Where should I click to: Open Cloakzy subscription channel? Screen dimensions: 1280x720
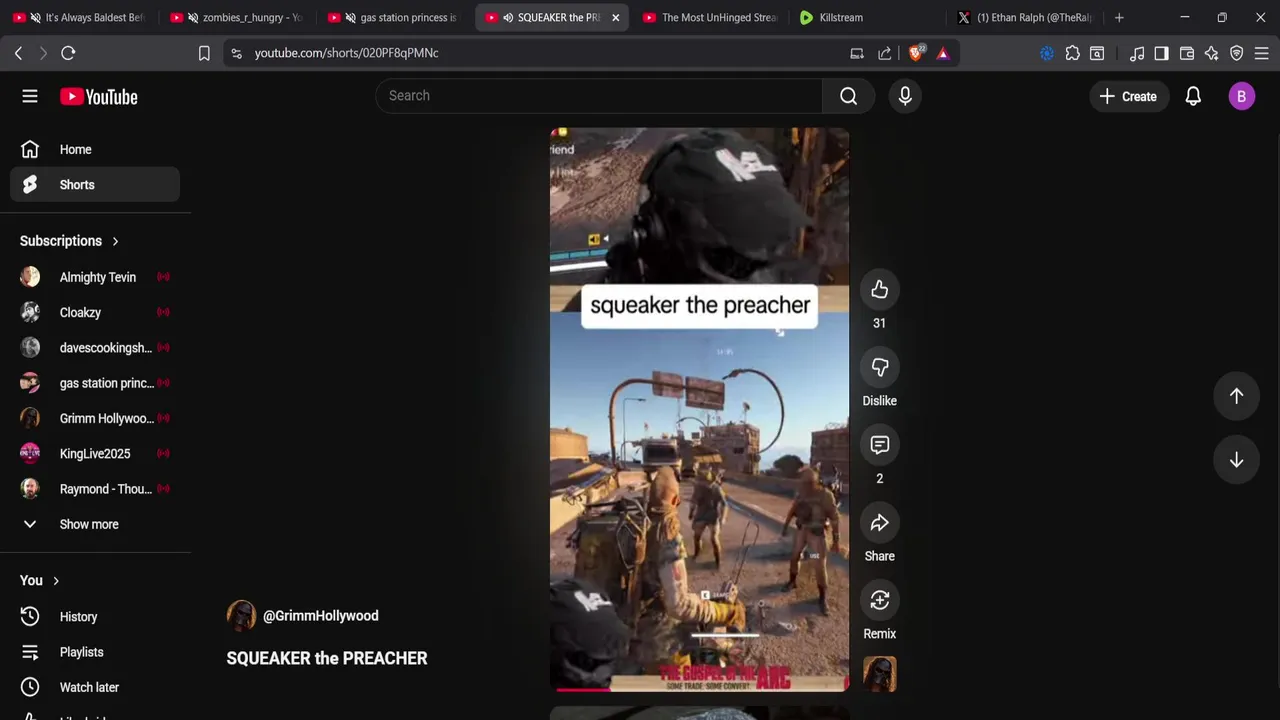(95, 312)
